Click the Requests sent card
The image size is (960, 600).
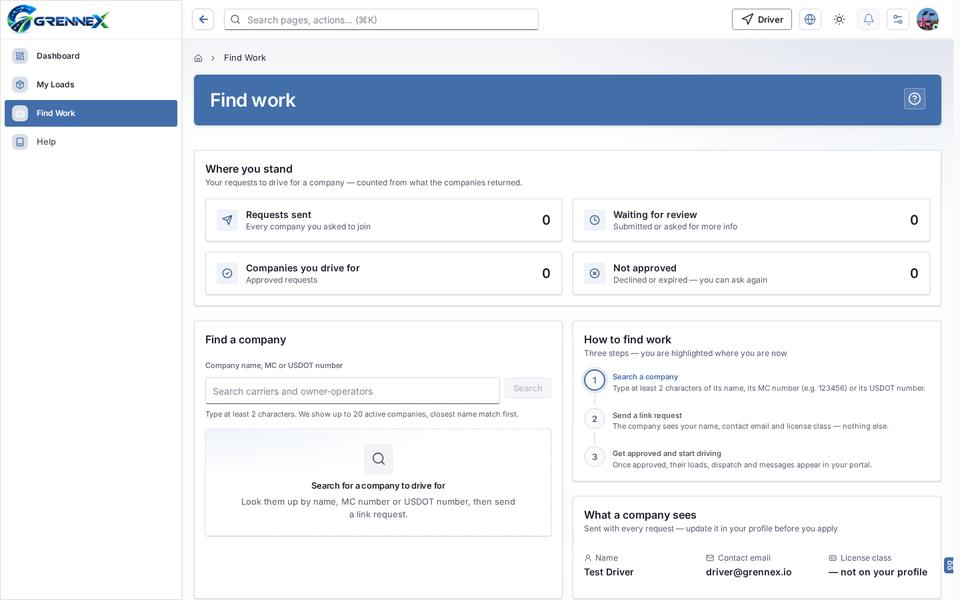point(383,220)
